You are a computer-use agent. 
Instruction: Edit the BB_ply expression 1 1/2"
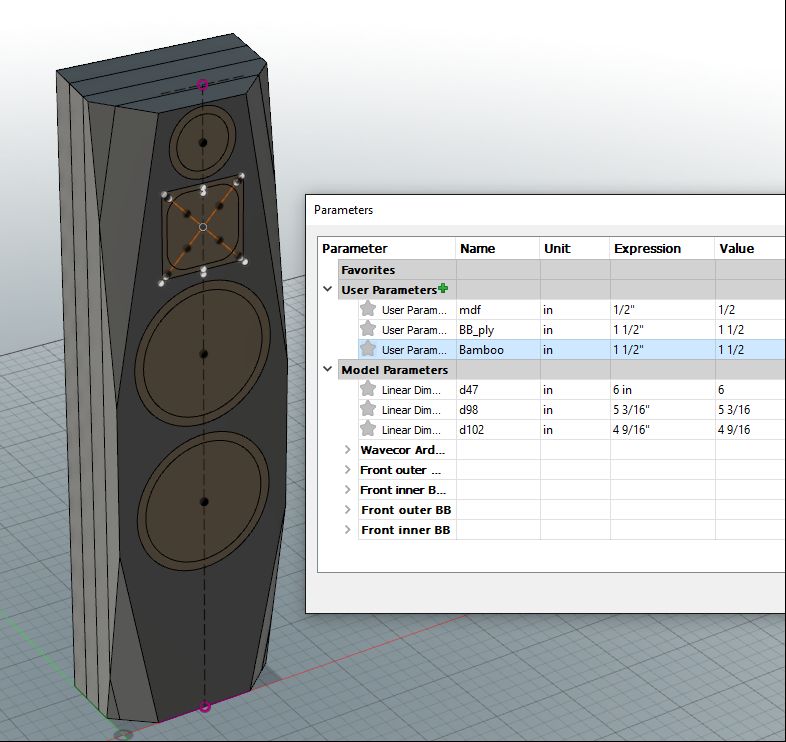tap(663, 330)
